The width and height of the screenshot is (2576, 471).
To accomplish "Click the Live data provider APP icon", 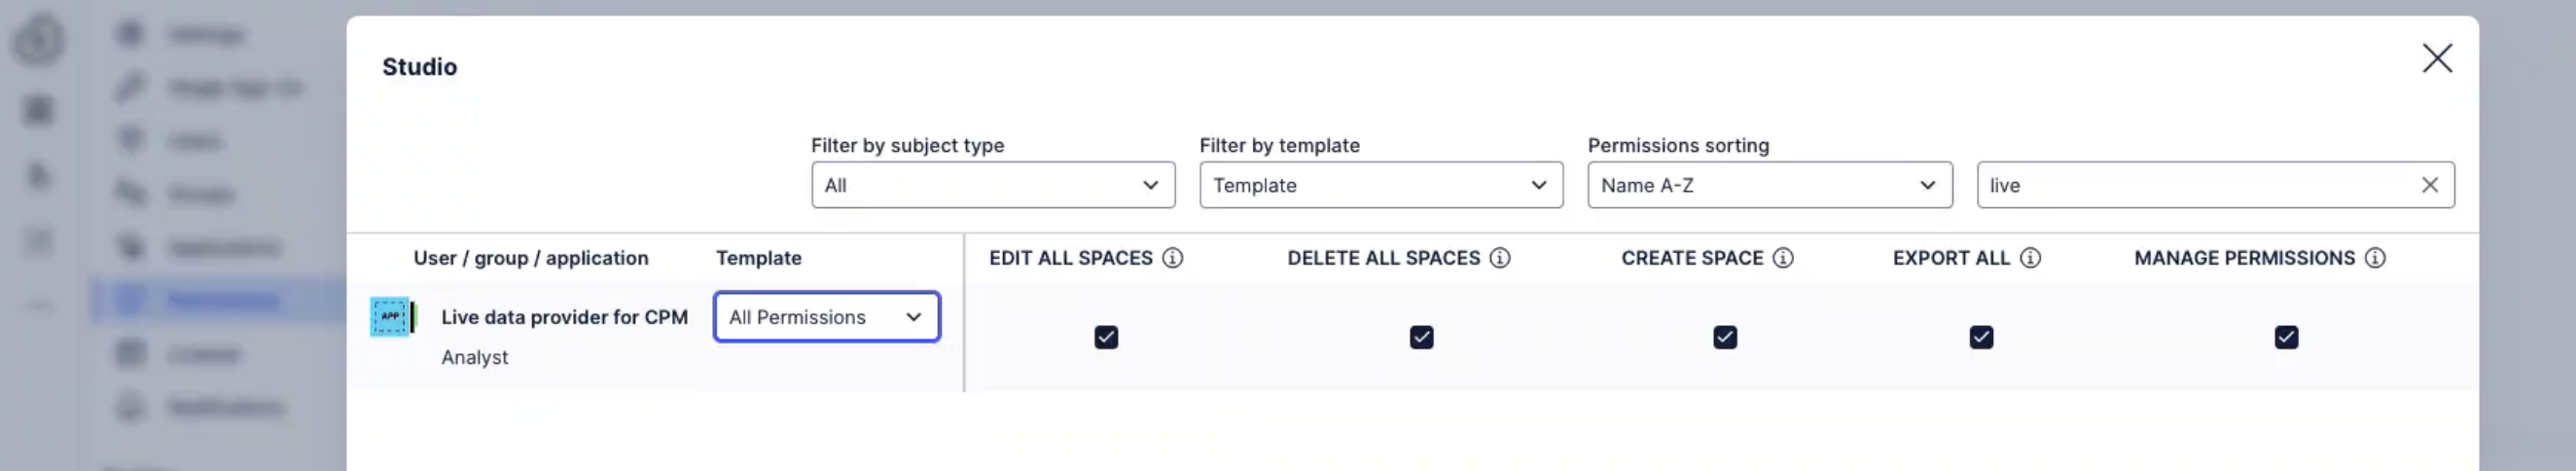I will click(392, 317).
